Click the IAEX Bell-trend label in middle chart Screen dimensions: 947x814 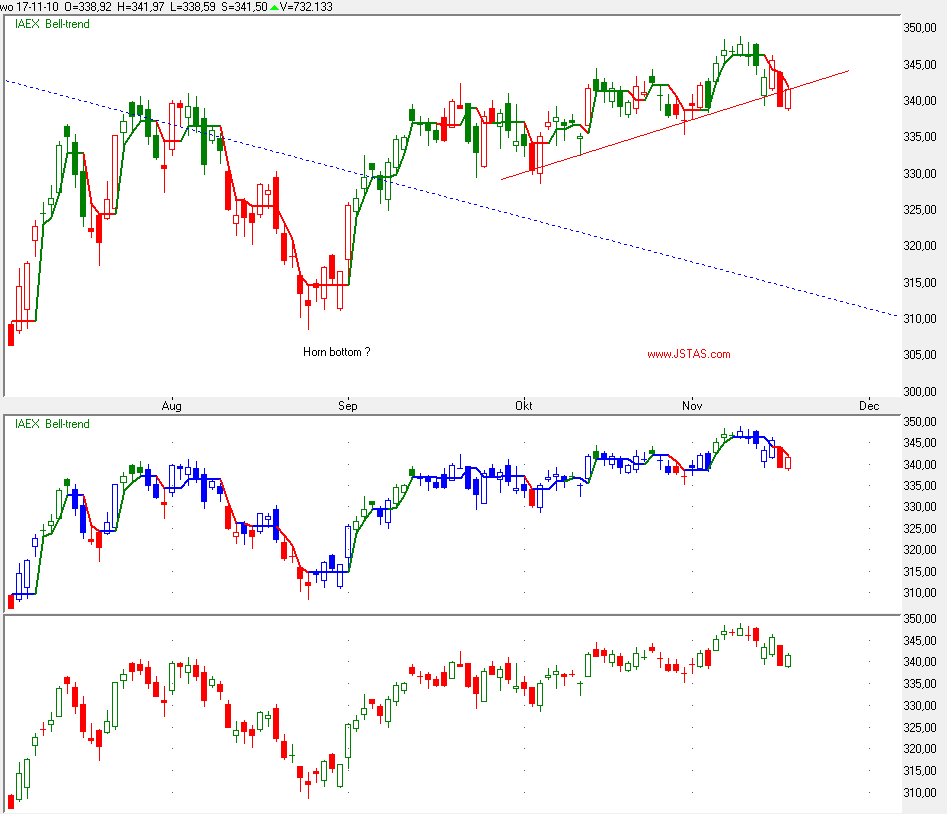[51, 424]
